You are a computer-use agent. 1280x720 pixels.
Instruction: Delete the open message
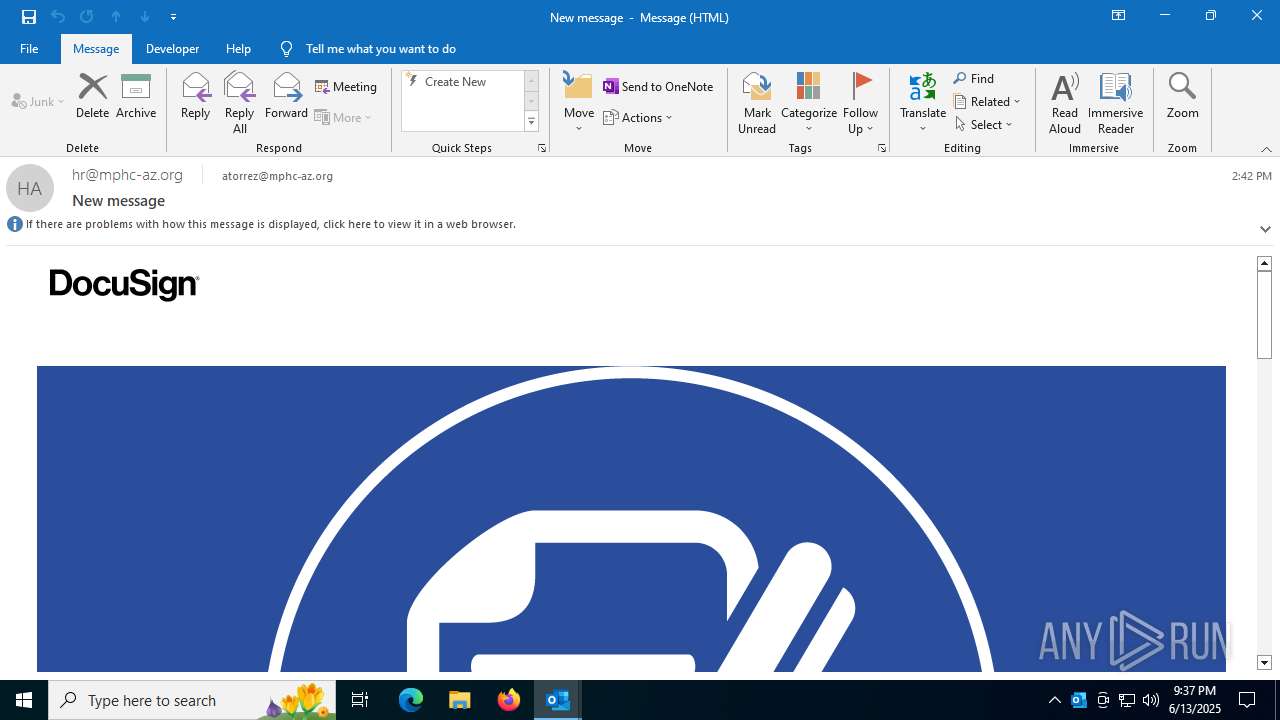point(92,97)
